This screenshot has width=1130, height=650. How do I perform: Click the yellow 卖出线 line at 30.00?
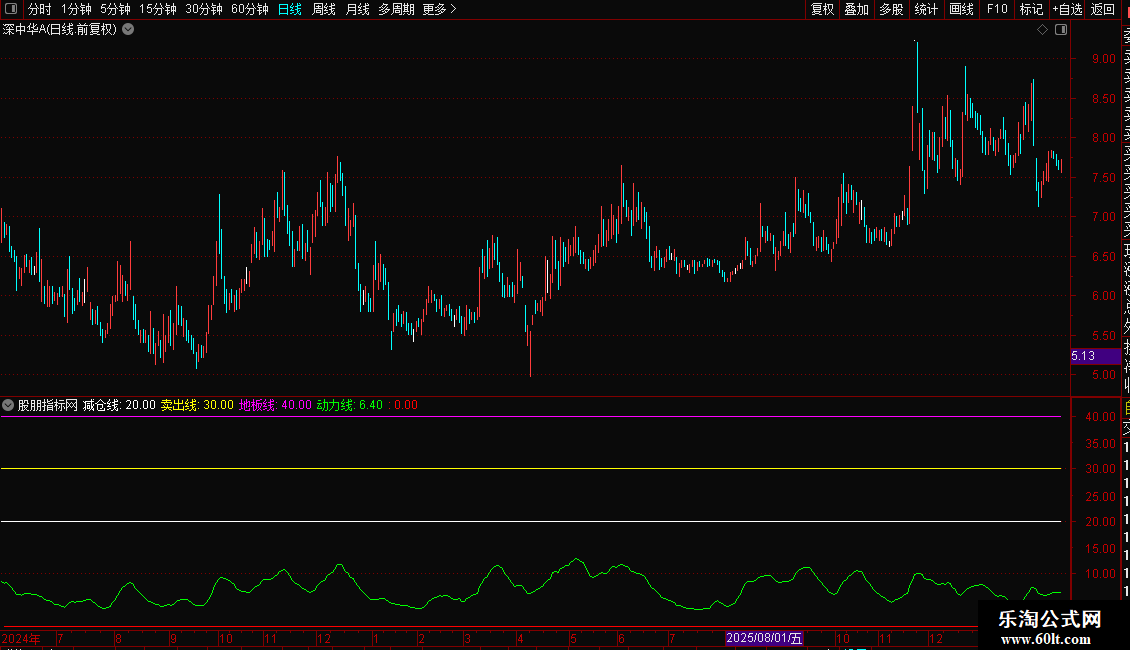pos(530,468)
